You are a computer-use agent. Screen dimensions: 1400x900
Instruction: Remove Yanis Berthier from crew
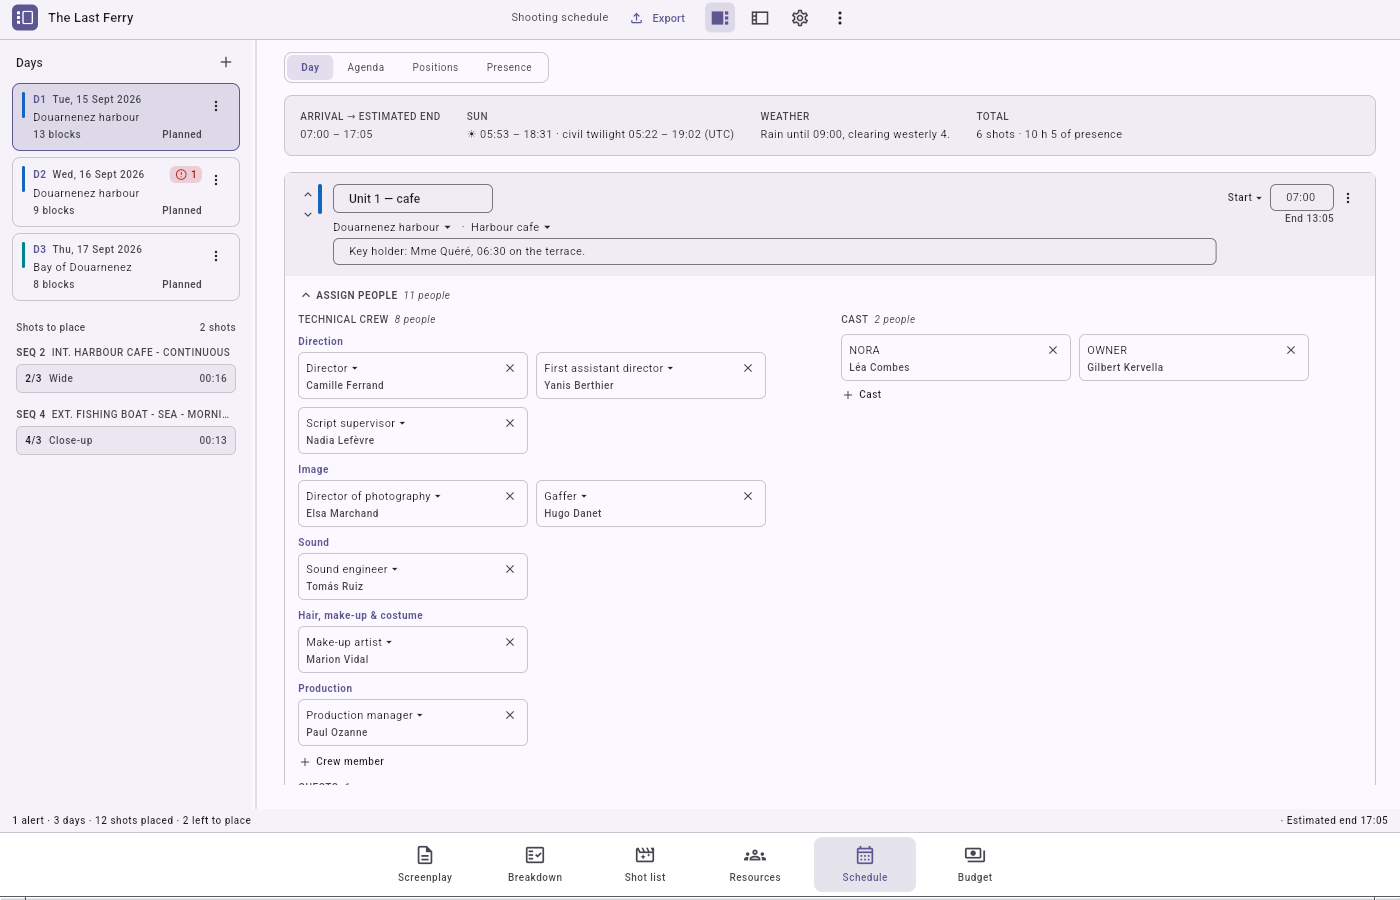click(748, 368)
